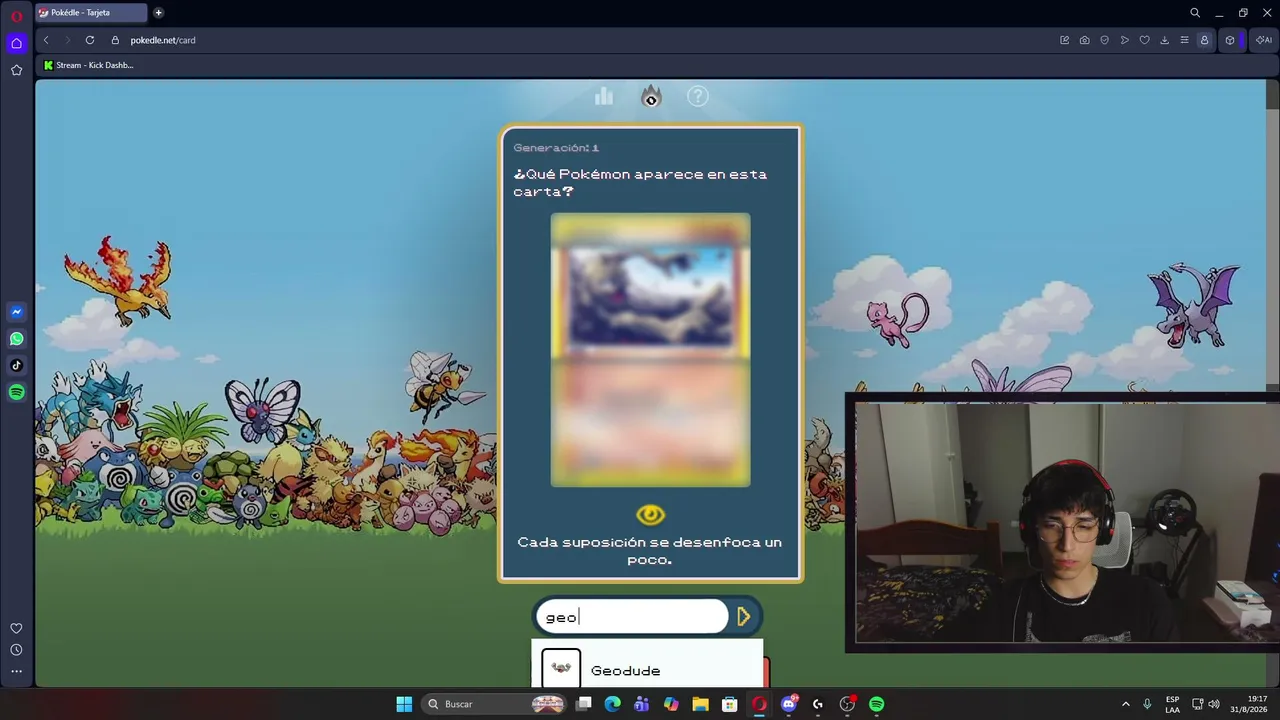Screen dimensions: 1280x720
Task: Open TikTok in the Opera sidebar
Action: [x=16, y=366]
